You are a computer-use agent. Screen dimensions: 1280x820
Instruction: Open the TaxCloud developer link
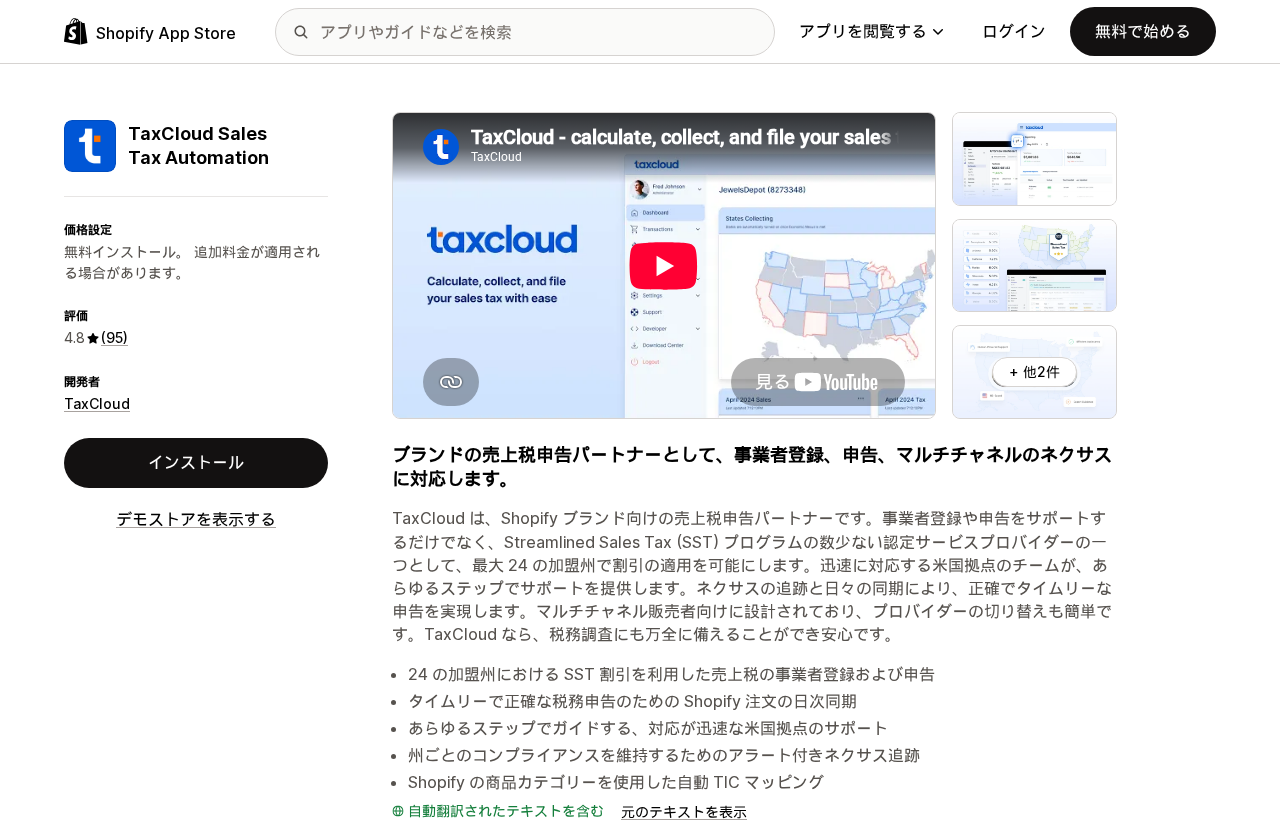(x=97, y=404)
